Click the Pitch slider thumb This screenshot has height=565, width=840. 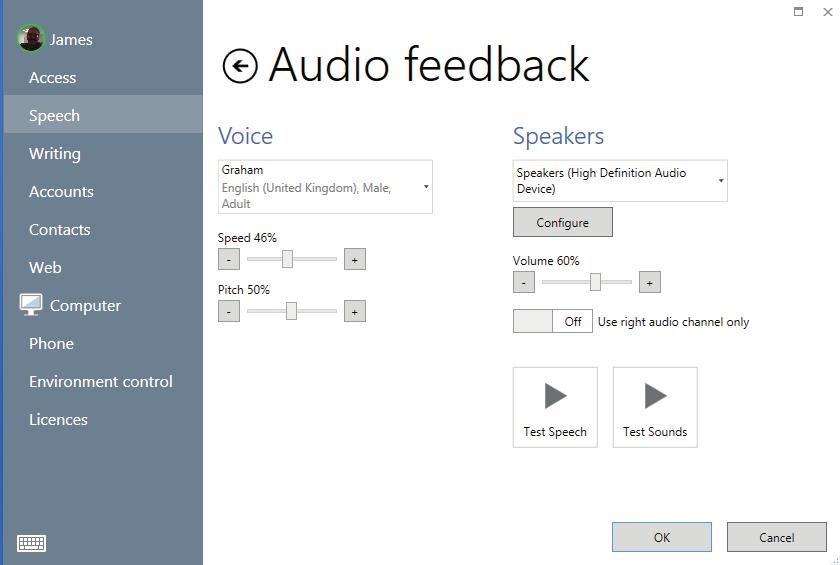point(291,311)
